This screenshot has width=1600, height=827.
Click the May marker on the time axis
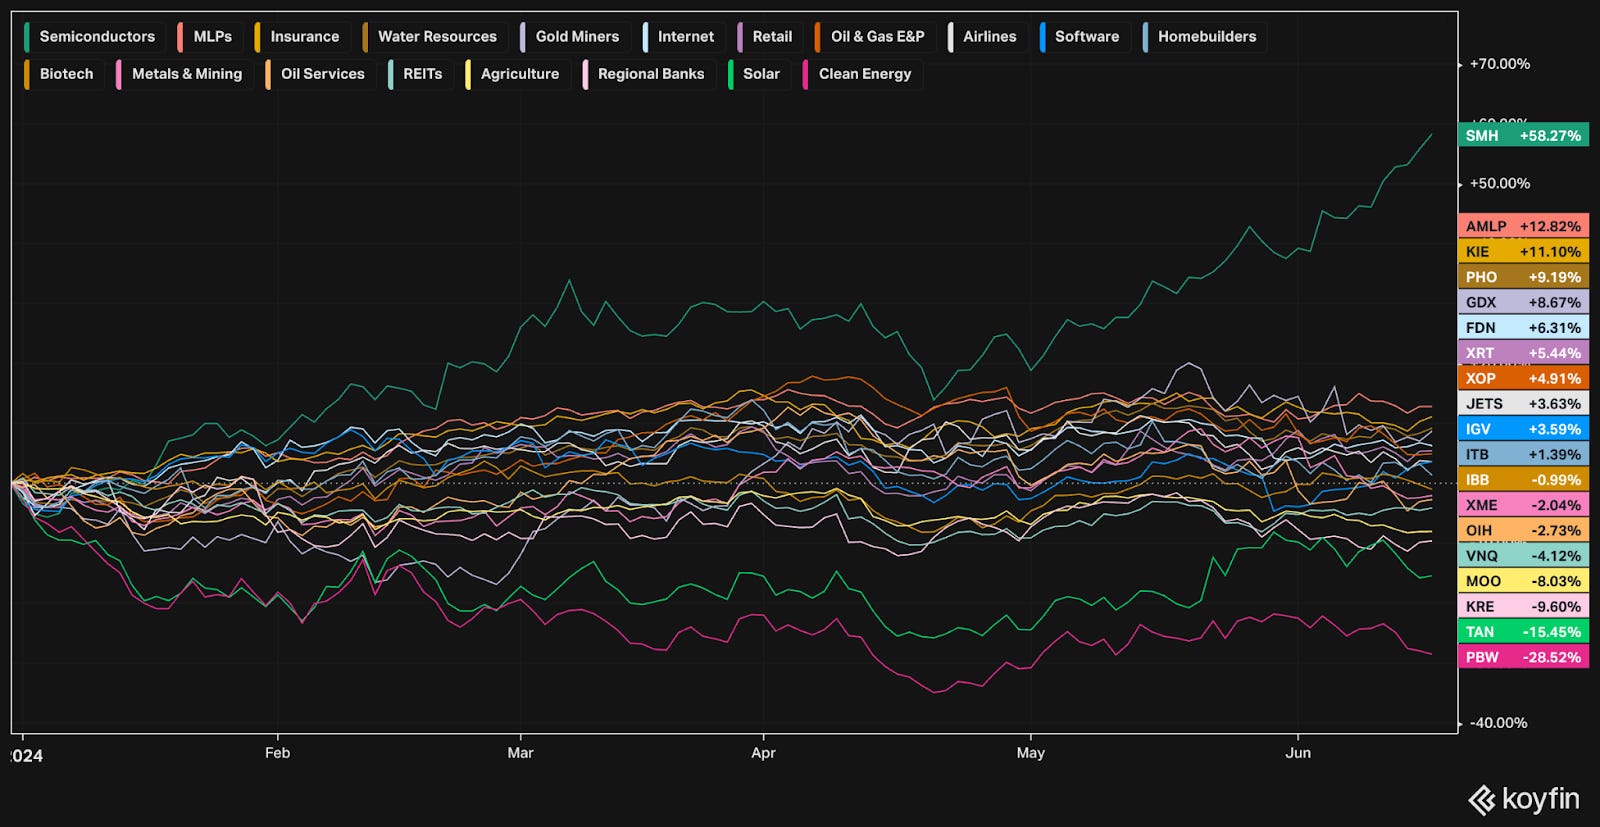(x=1030, y=753)
